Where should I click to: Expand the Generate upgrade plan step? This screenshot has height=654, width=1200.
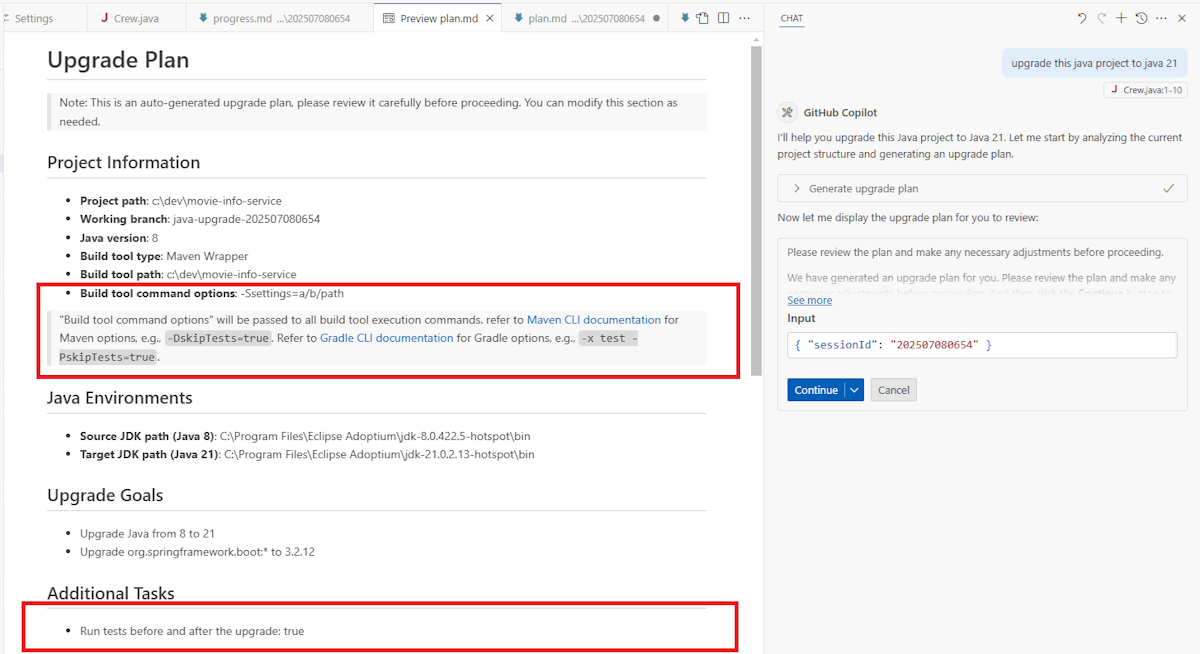[x=797, y=188]
